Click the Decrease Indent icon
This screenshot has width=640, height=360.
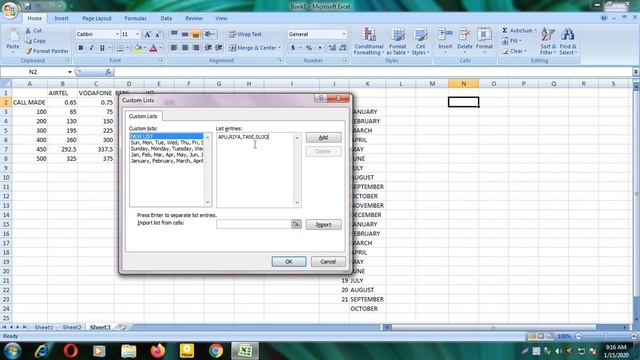coord(208,48)
